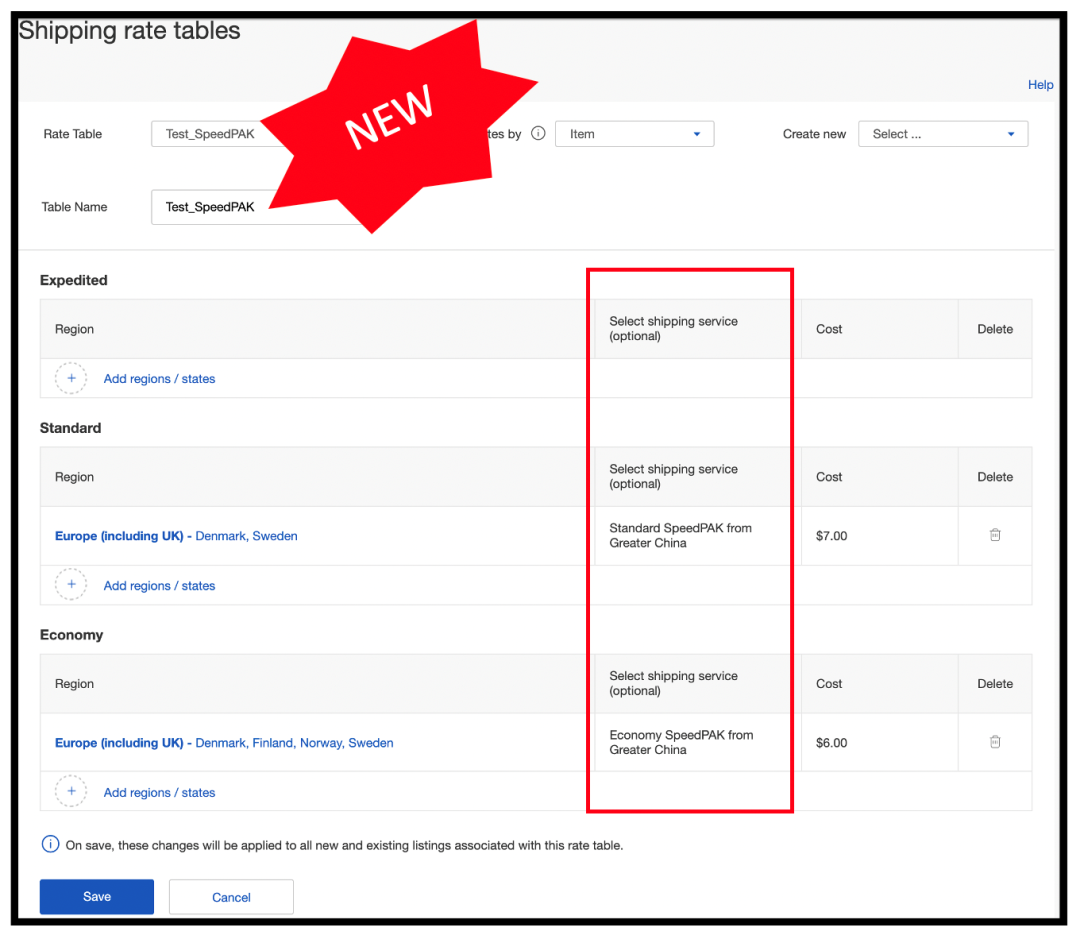The width and height of the screenshot is (1080, 939).
Task: Save the rate table changes
Action: point(96,896)
